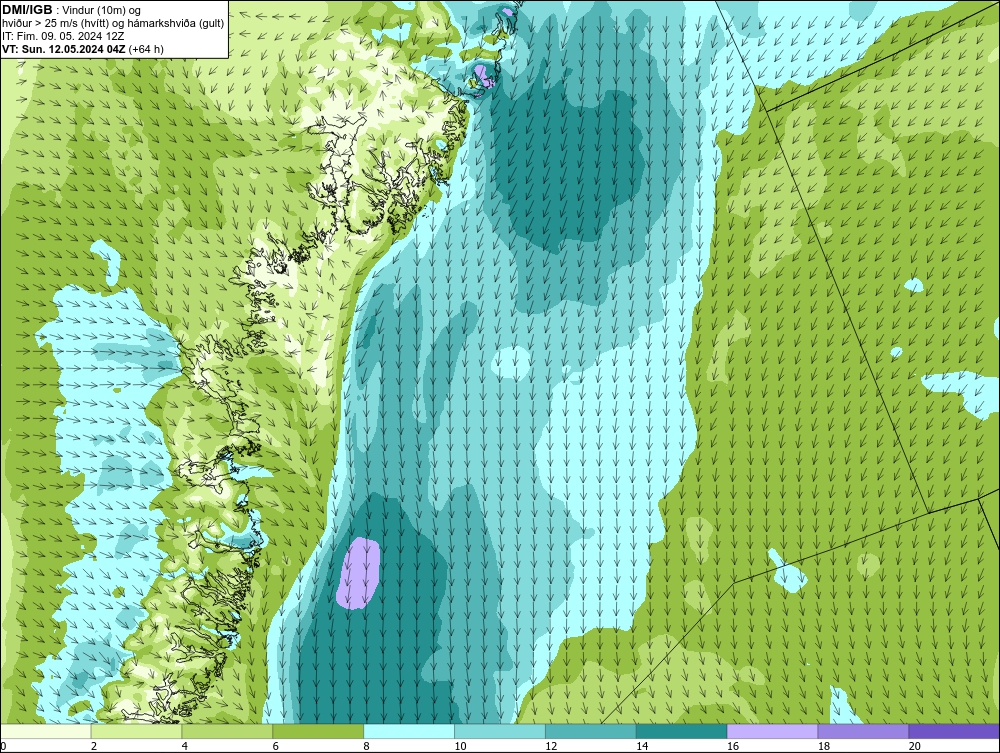Click the 16–18 m/s lavender legend swatch
Screen dimensions: 1000x753
[772, 731]
